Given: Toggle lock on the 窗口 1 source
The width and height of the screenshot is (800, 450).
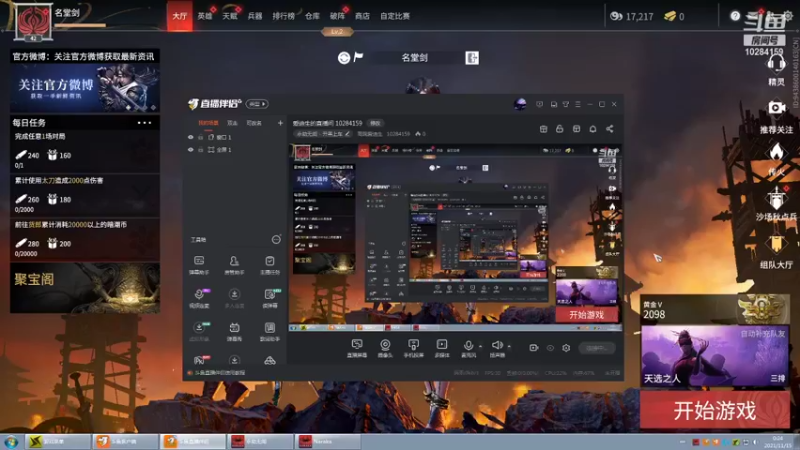Looking at the screenshot, I should pyautogui.click(x=201, y=137).
